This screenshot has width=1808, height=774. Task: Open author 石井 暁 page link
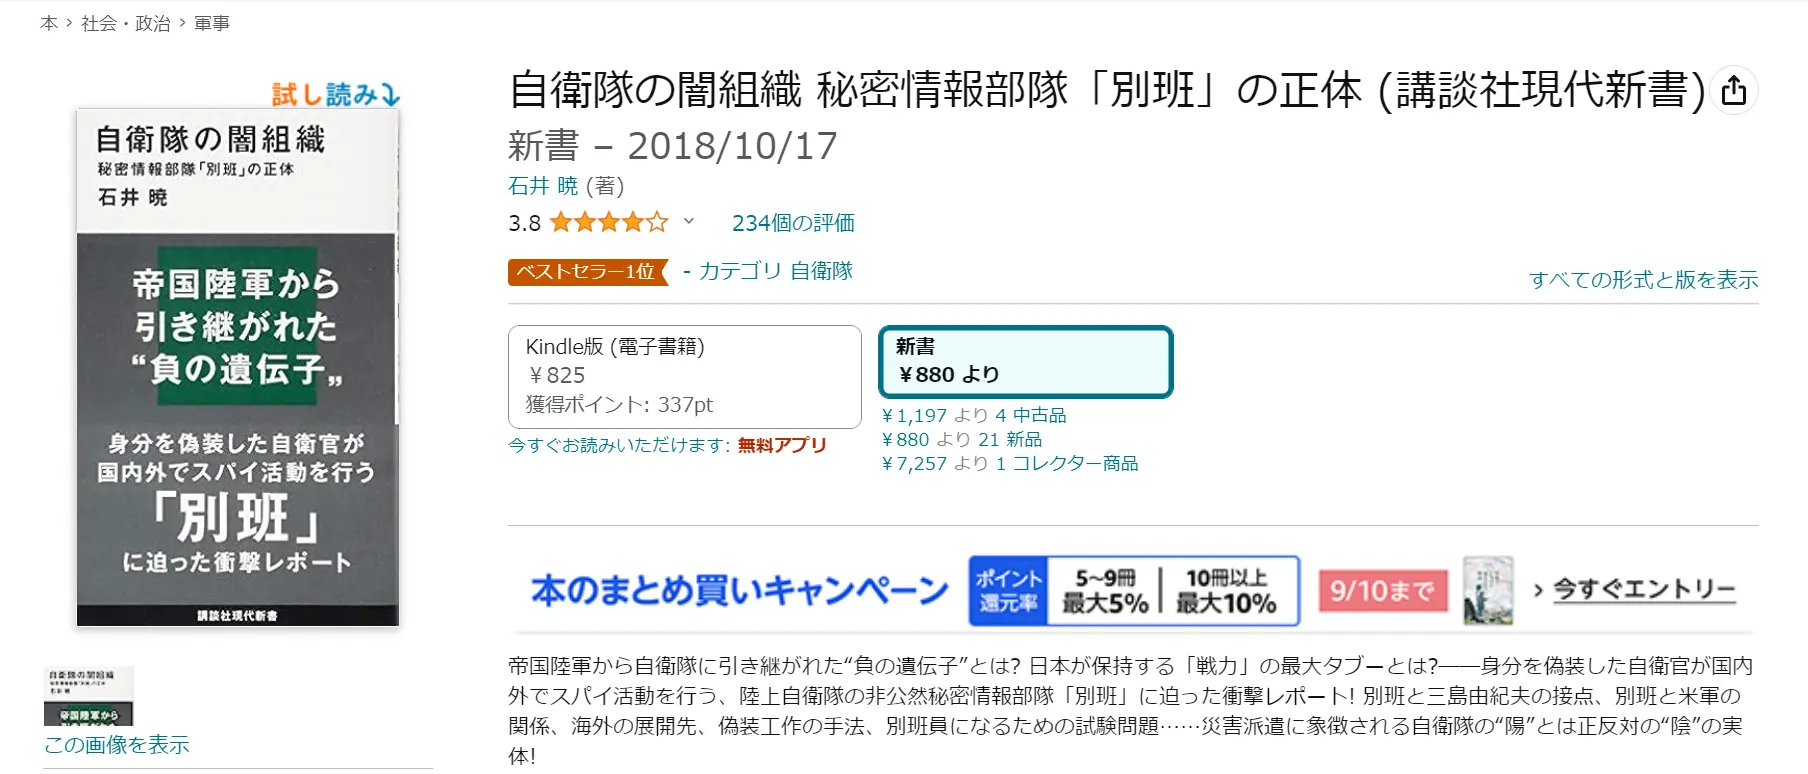[x=543, y=186]
